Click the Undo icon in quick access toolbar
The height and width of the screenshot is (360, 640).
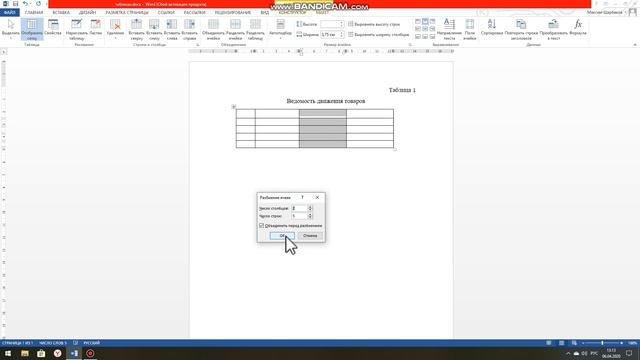tap(25, 4)
